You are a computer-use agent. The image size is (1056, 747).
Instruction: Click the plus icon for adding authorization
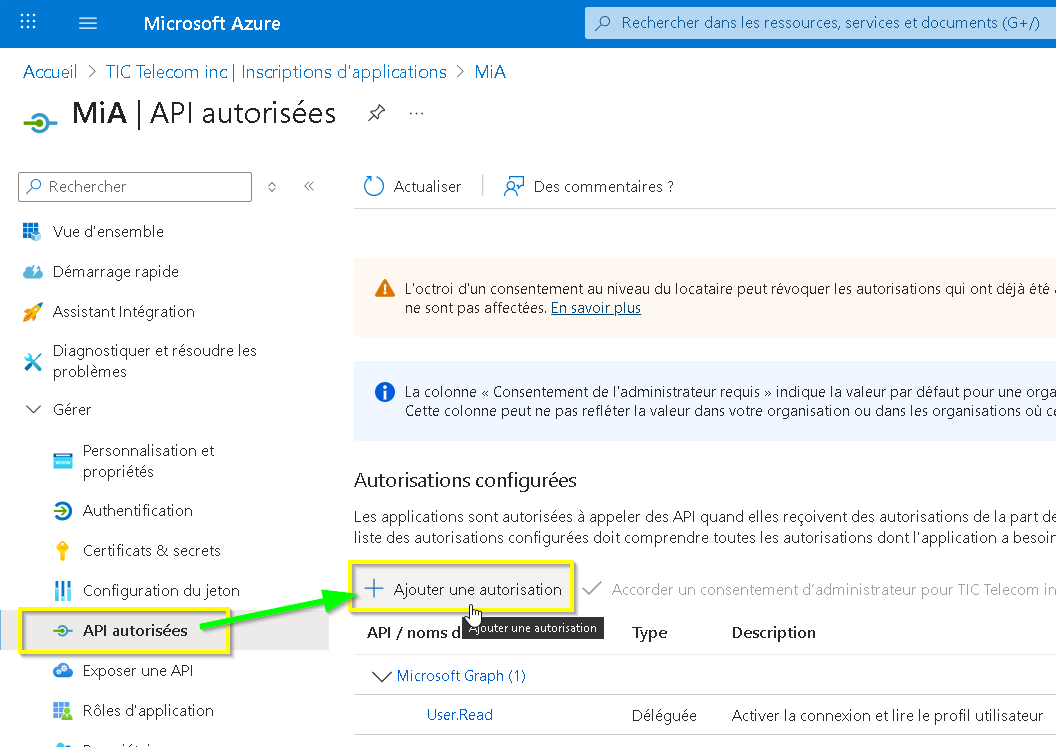374,589
